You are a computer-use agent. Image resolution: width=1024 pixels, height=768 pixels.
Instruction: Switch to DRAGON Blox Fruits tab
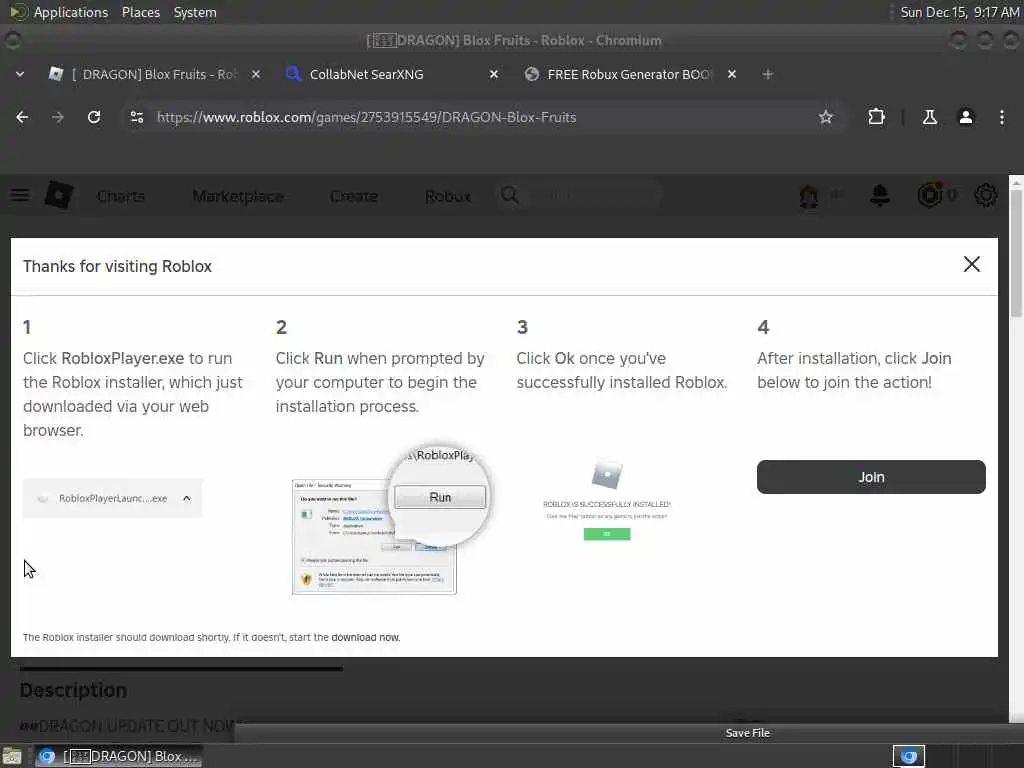154,74
